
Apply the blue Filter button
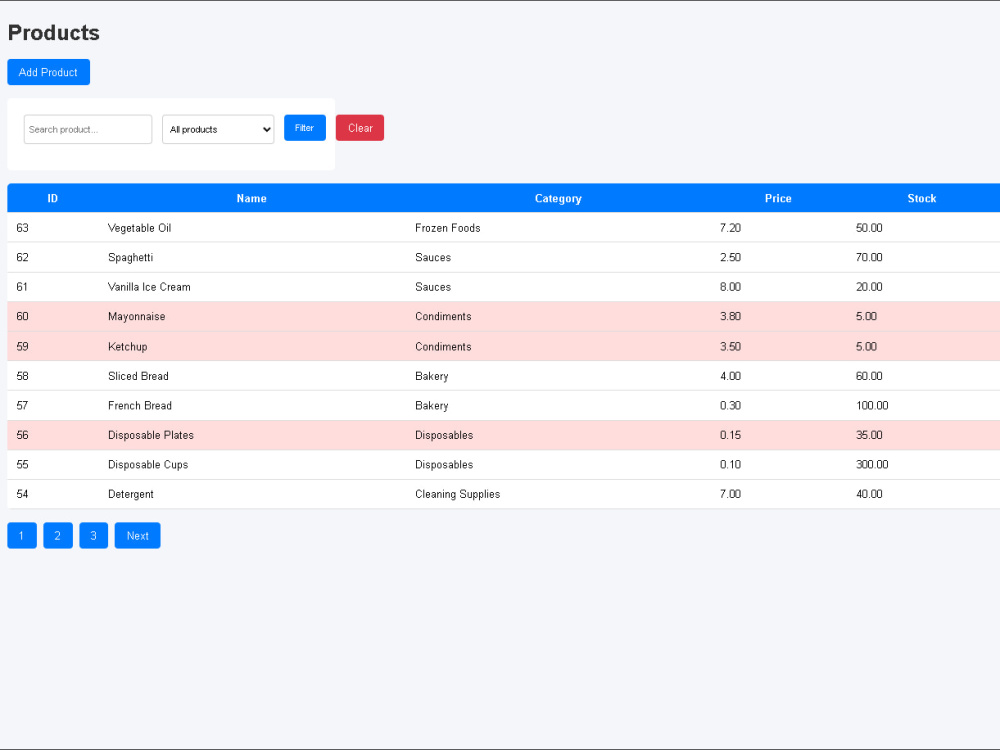tap(305, 128)
